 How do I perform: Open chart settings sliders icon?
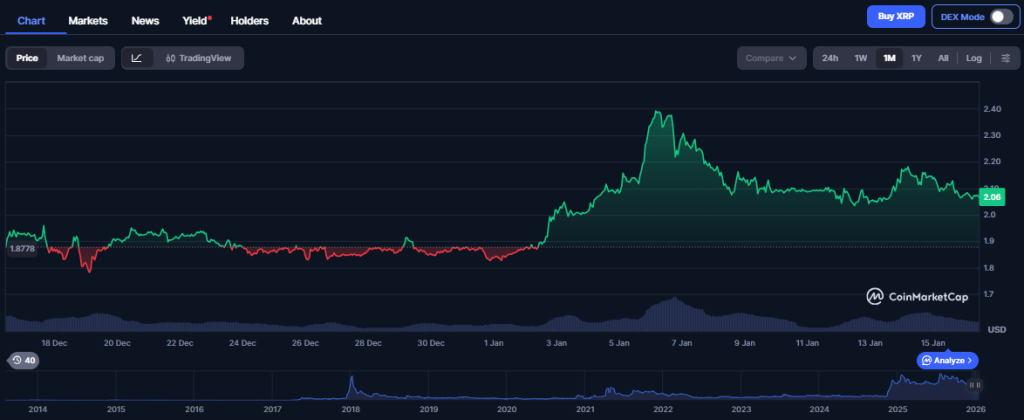(1005, 58)
